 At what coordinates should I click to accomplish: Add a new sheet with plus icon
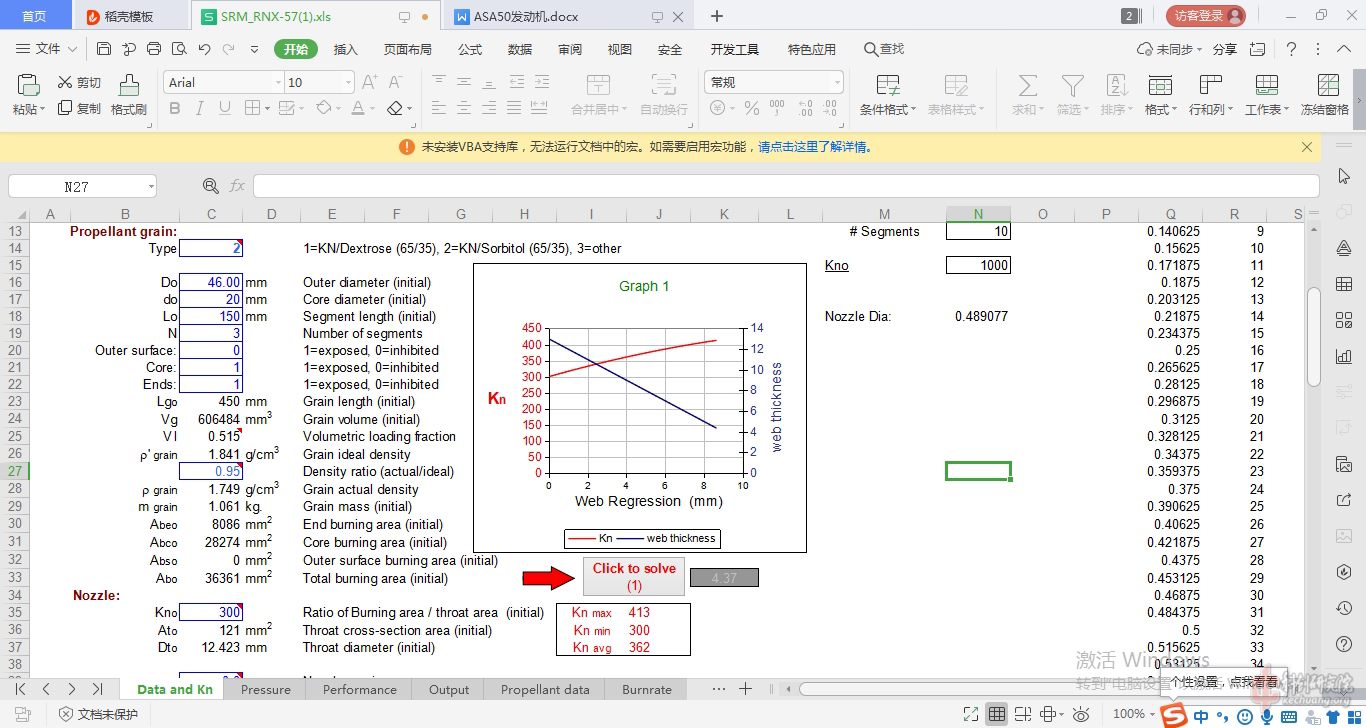(745, 688)
